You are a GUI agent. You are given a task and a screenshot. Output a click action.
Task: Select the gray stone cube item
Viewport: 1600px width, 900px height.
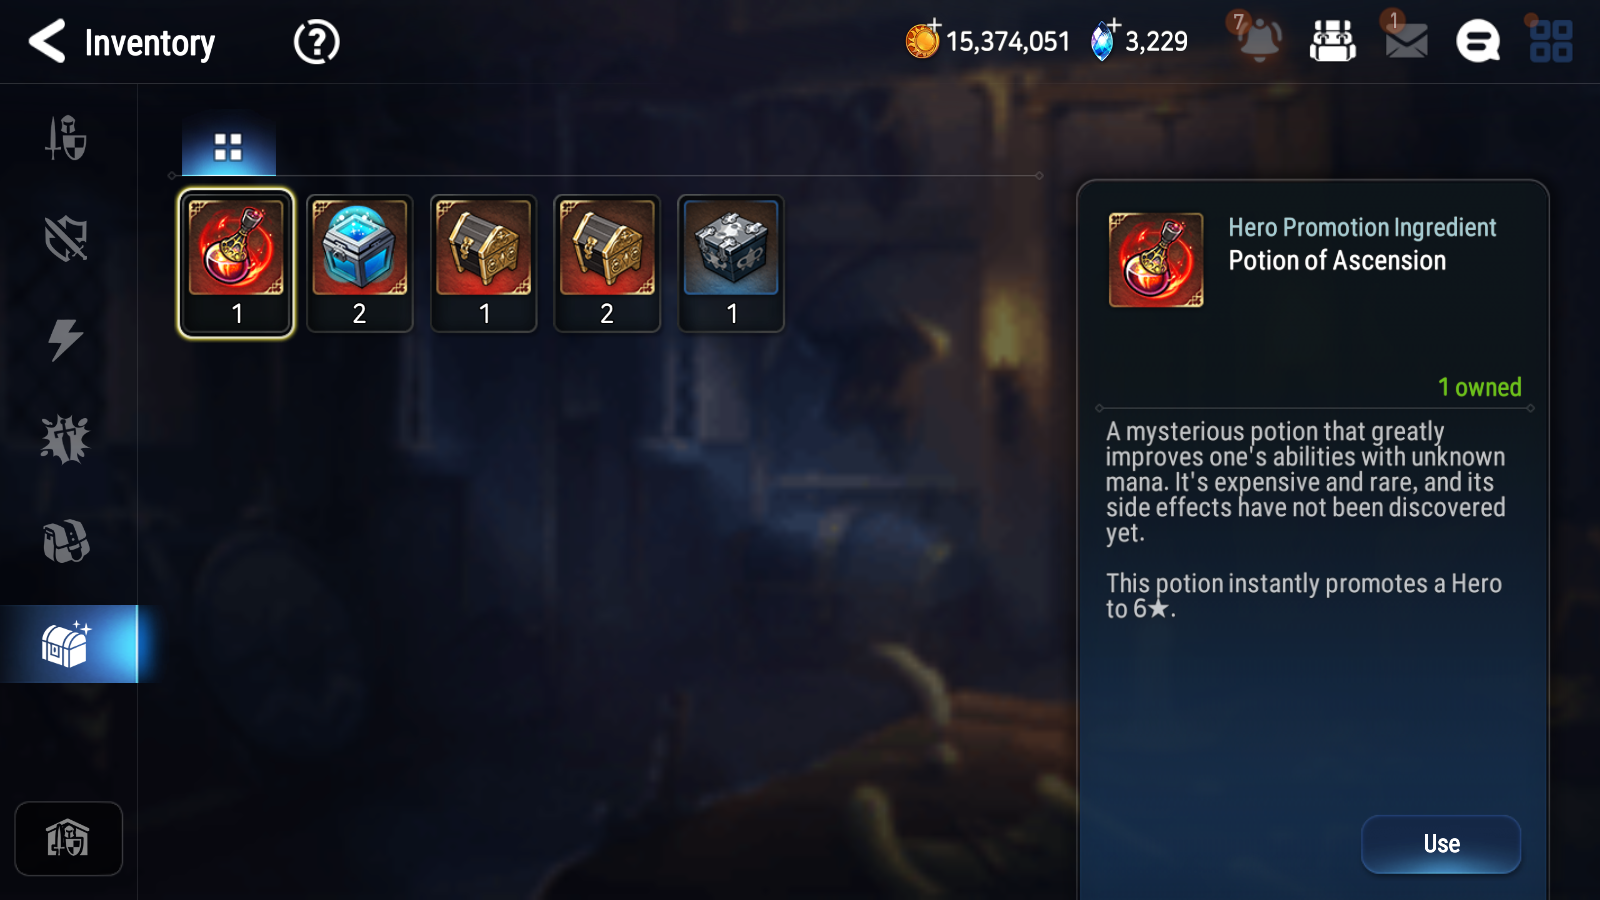[731, 263]
